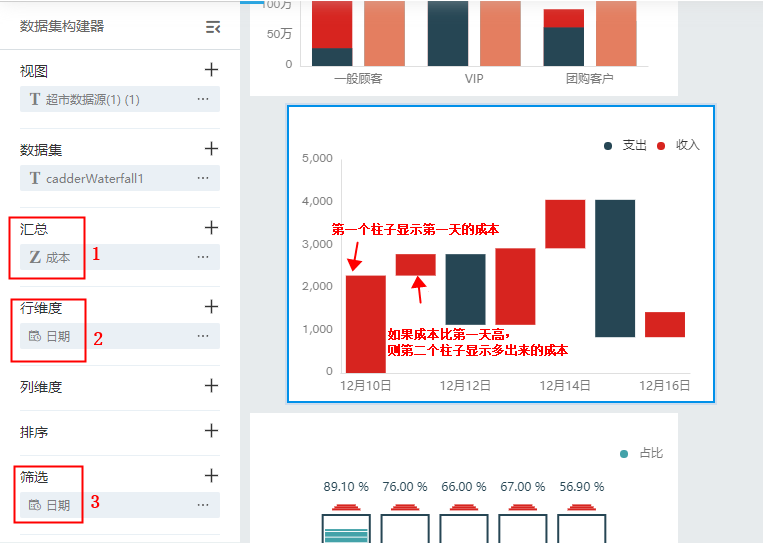This screenshot has width=763, height=543.
Task: Click the Z aggregate icon beside 成本
Action: (35, 257)
